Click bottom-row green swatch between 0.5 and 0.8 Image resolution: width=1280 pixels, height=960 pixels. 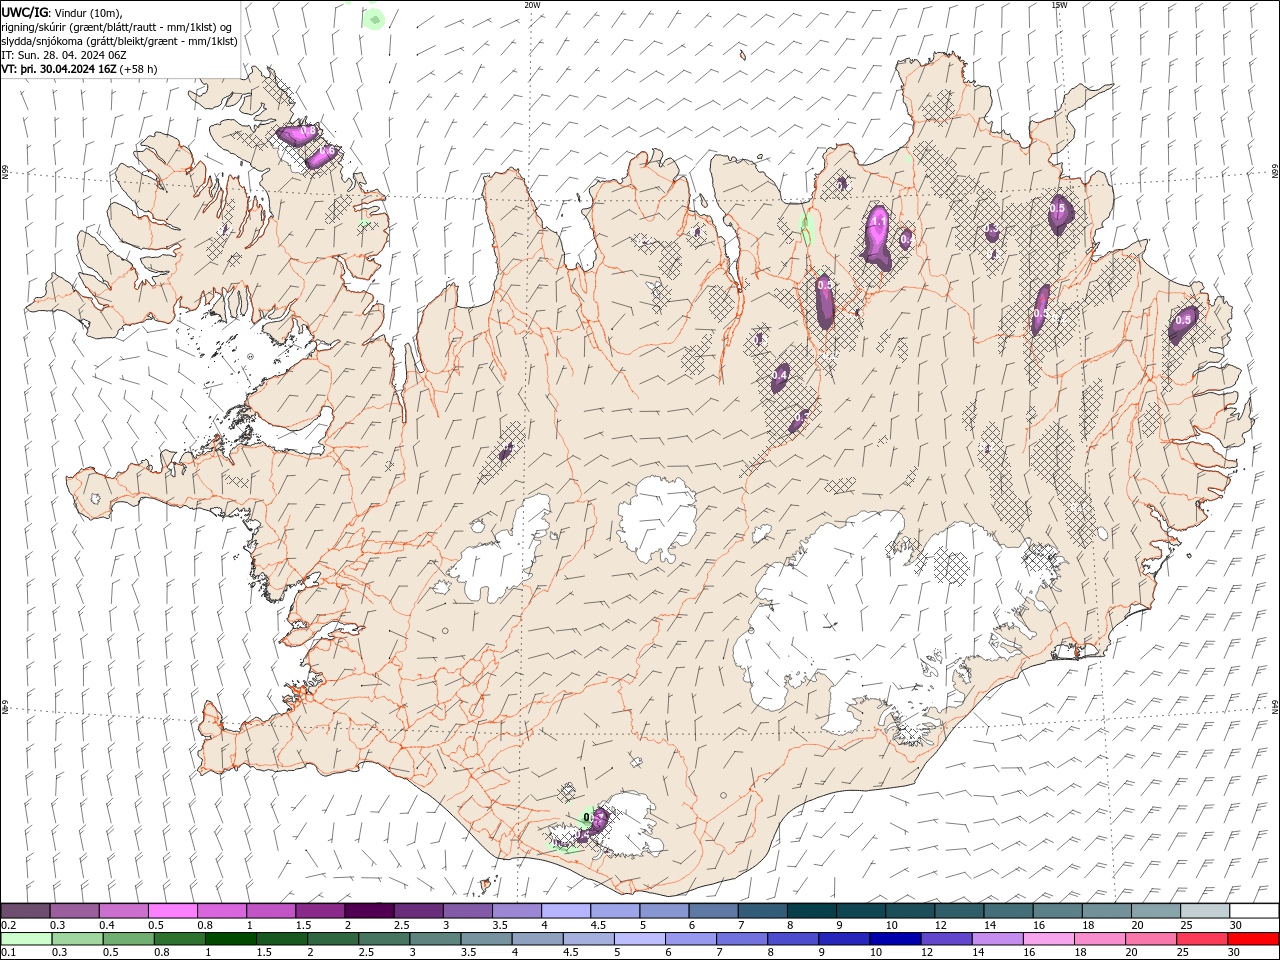(x=129, y=939)
